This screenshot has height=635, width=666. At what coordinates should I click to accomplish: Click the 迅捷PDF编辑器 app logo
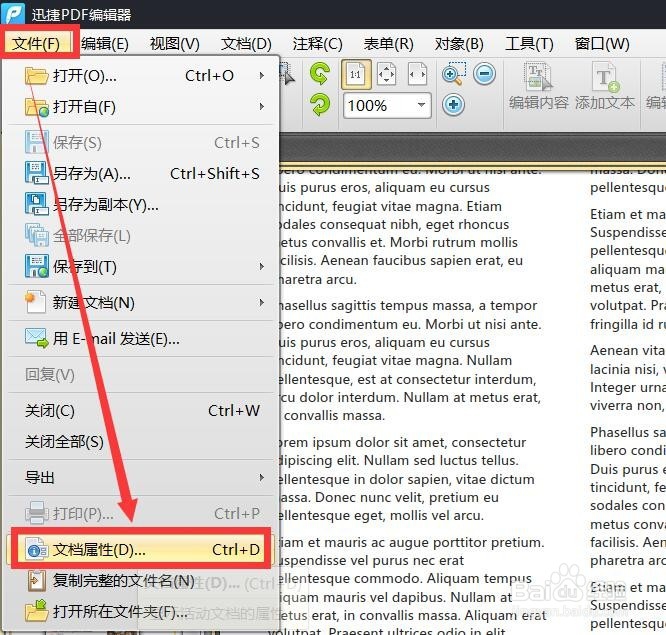pos(14,14)
